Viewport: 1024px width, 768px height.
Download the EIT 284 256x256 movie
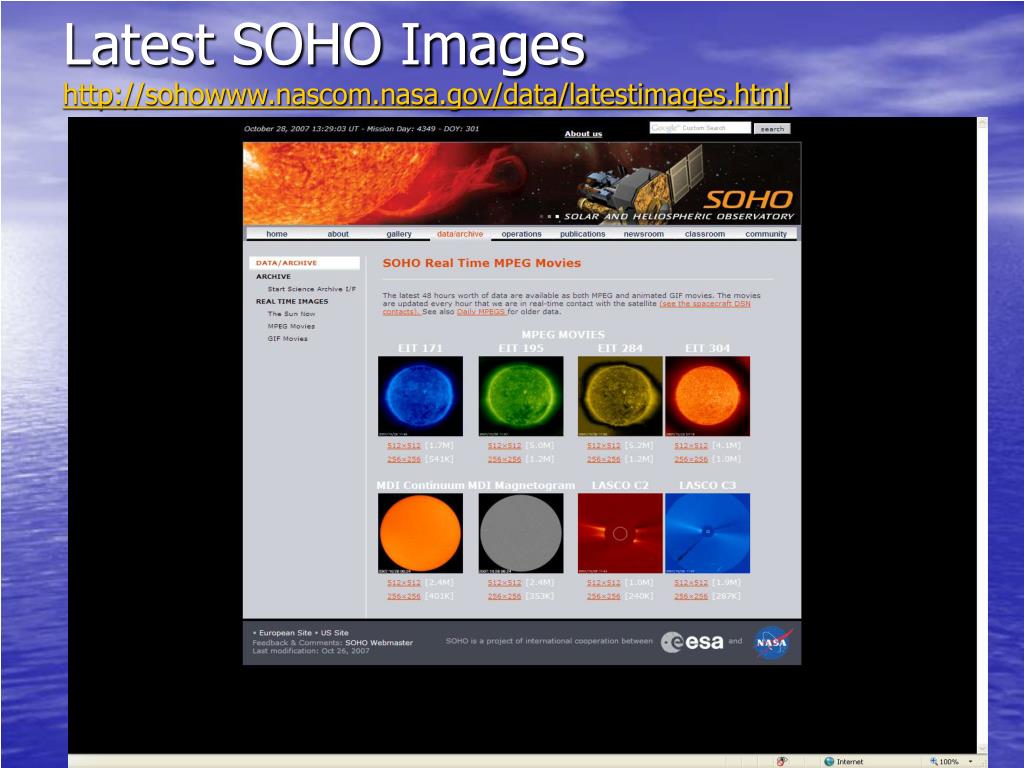603,459
